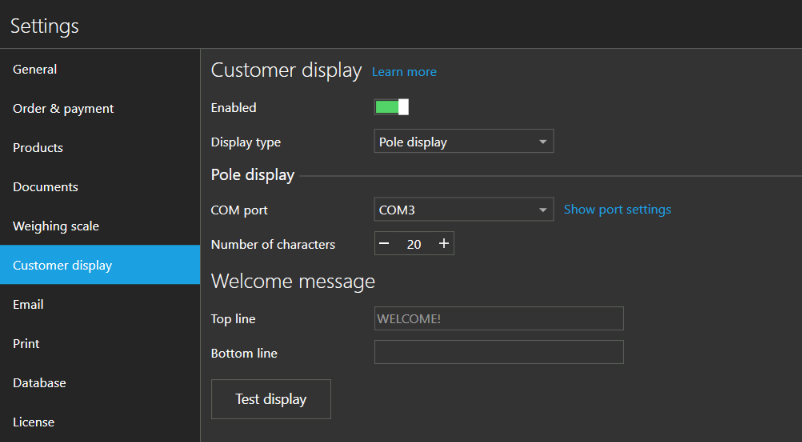Click the Learn more link
802x442 pixels.
[404, 72]
